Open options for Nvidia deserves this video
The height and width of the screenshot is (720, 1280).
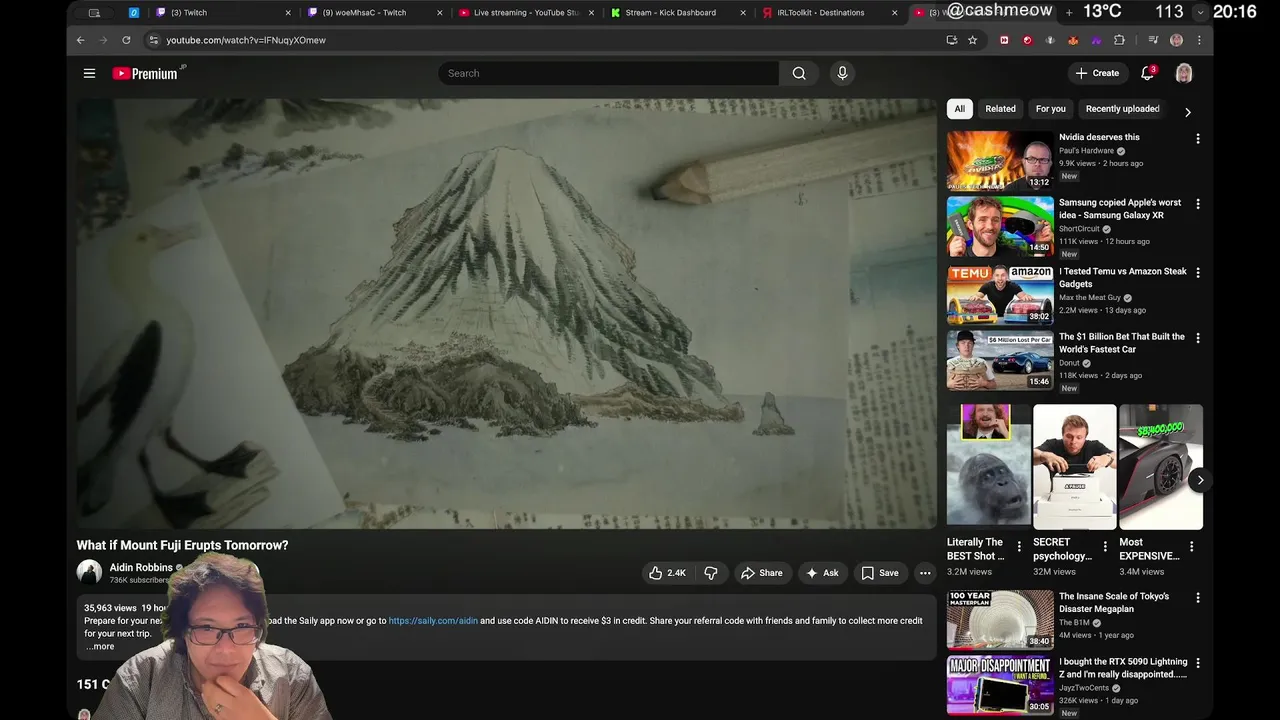pyautogui.click(x=1197, y=139)
